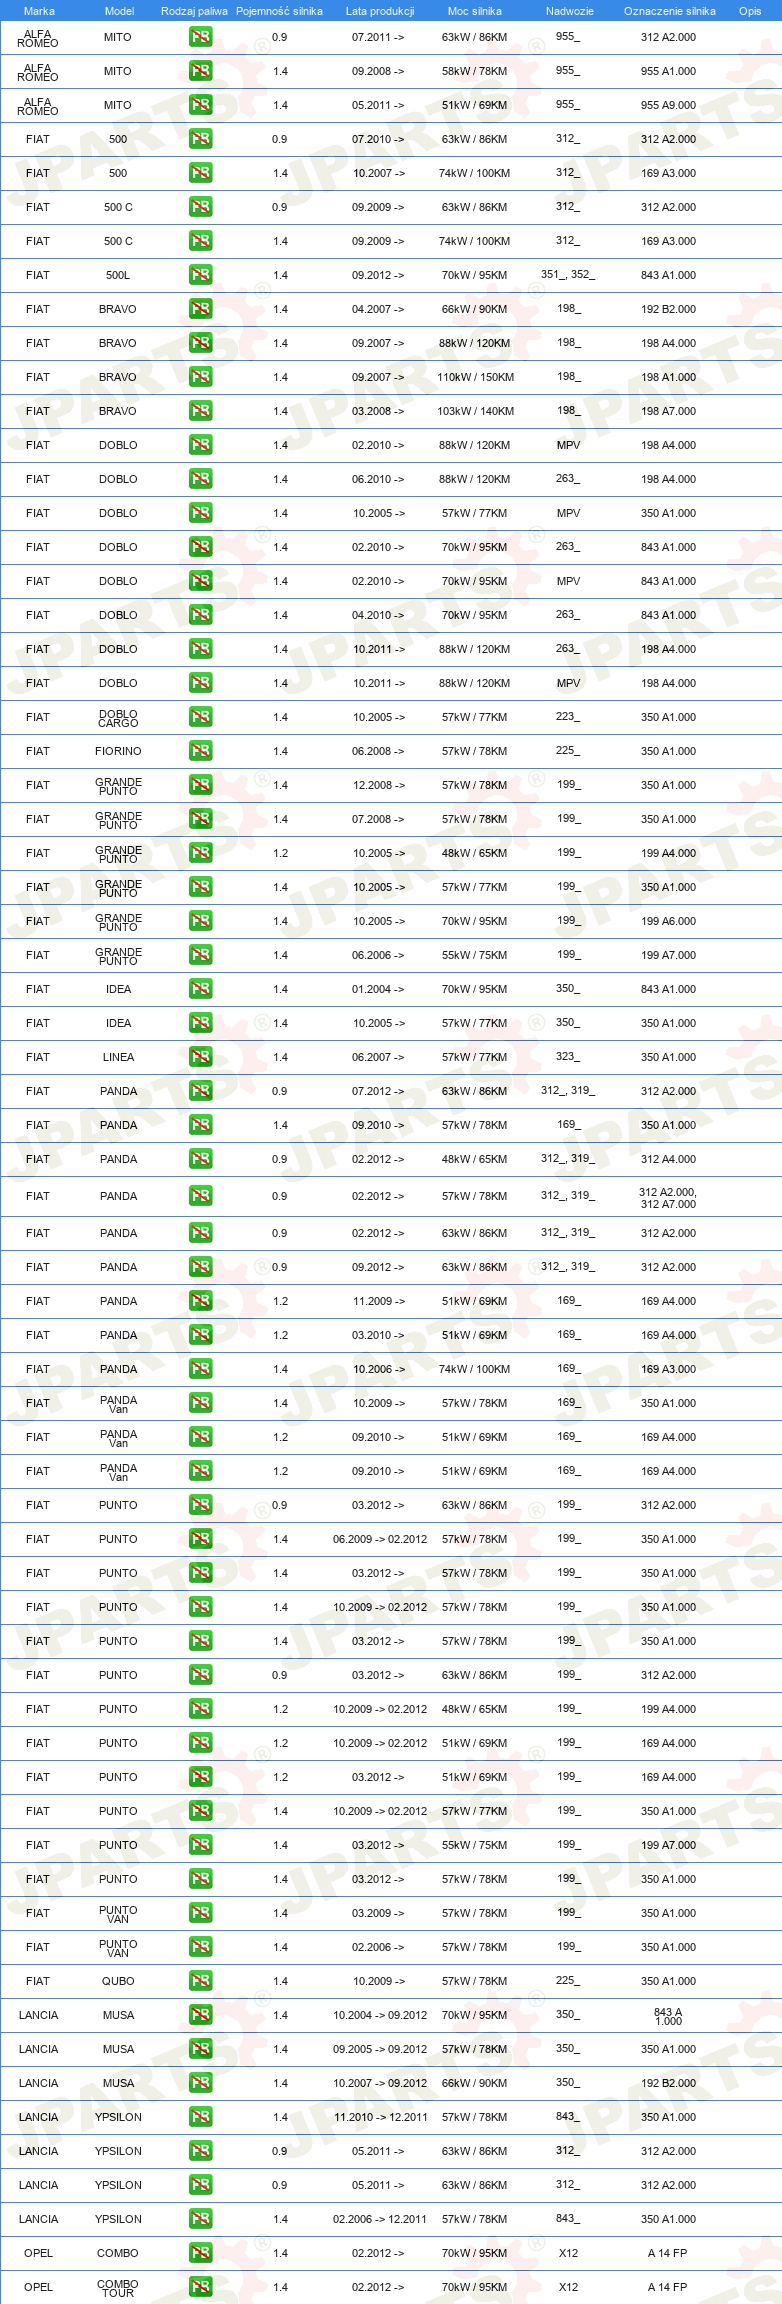Click model name LINEA
The image size is (782, 2304).
pyautogui.click(x=118, y=1057)
